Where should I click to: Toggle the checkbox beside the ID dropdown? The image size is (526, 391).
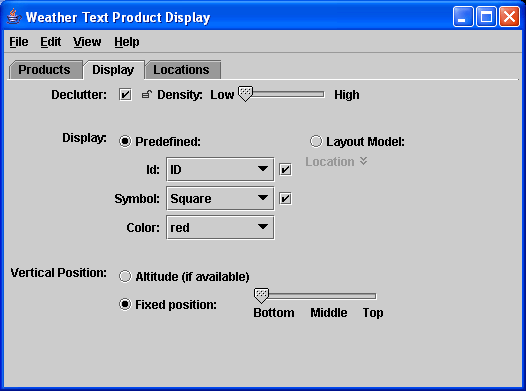point(285,170)
